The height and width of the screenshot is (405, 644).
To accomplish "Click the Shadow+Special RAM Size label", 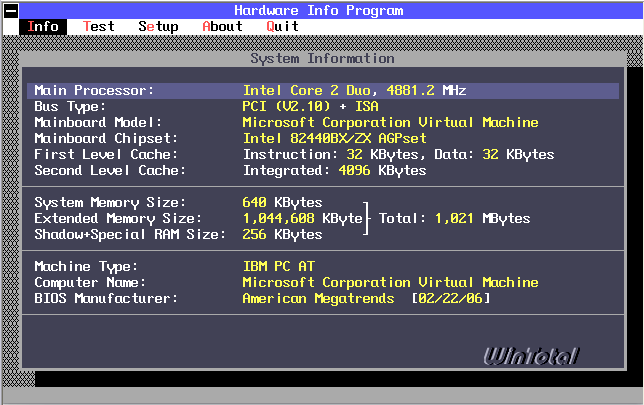I will [130, 235].
